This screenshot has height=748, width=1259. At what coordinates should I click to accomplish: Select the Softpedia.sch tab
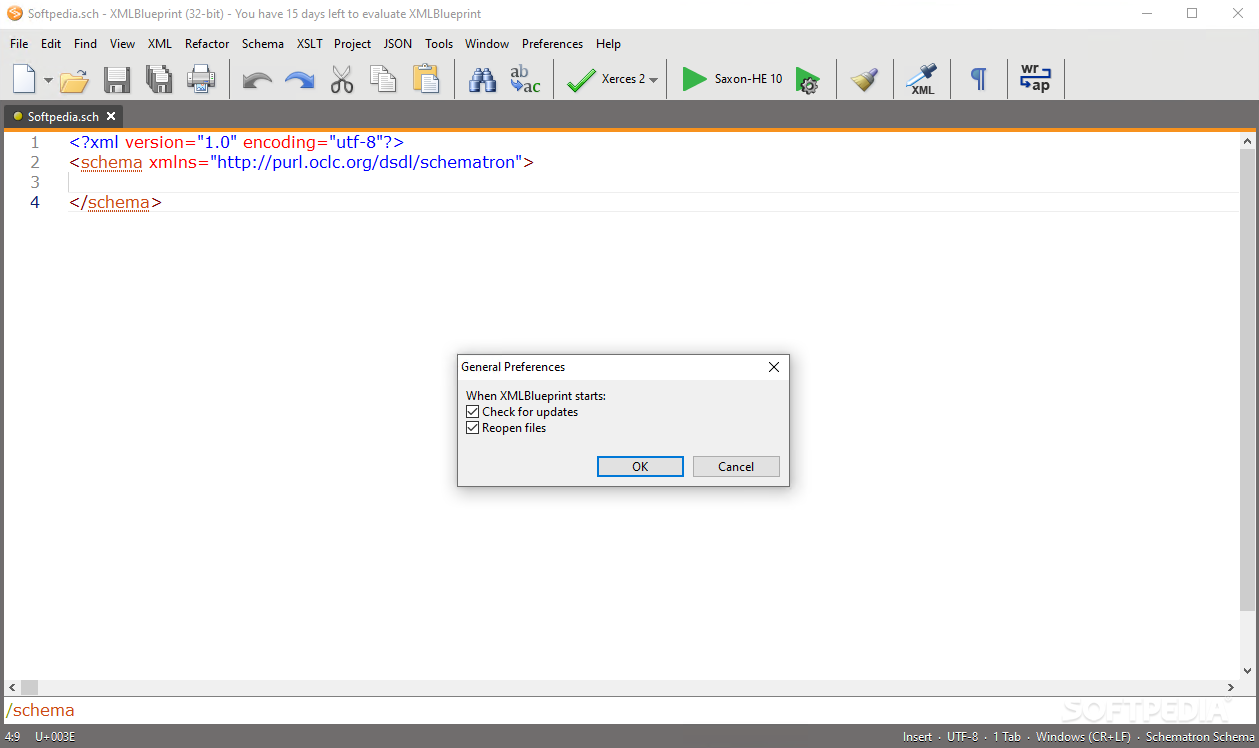click(x=63, y=117)
